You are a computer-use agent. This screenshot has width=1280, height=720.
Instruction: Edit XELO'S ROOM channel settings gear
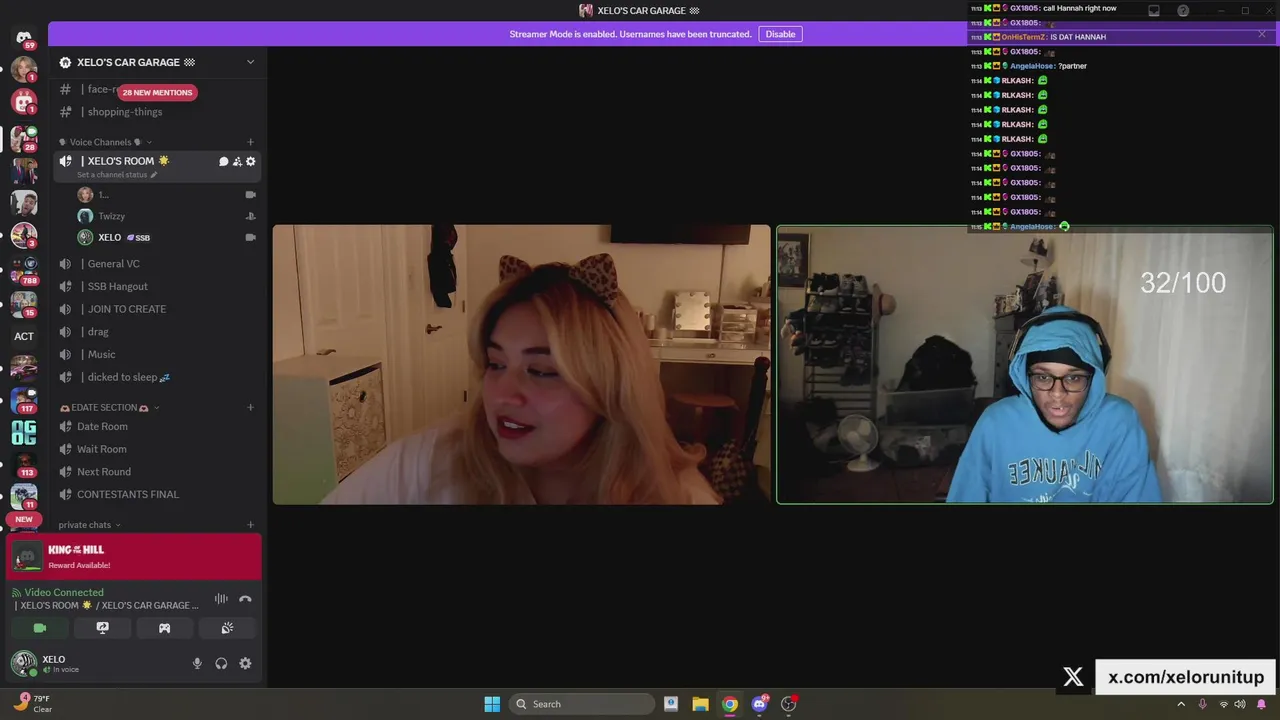click(x=250, y=161)
